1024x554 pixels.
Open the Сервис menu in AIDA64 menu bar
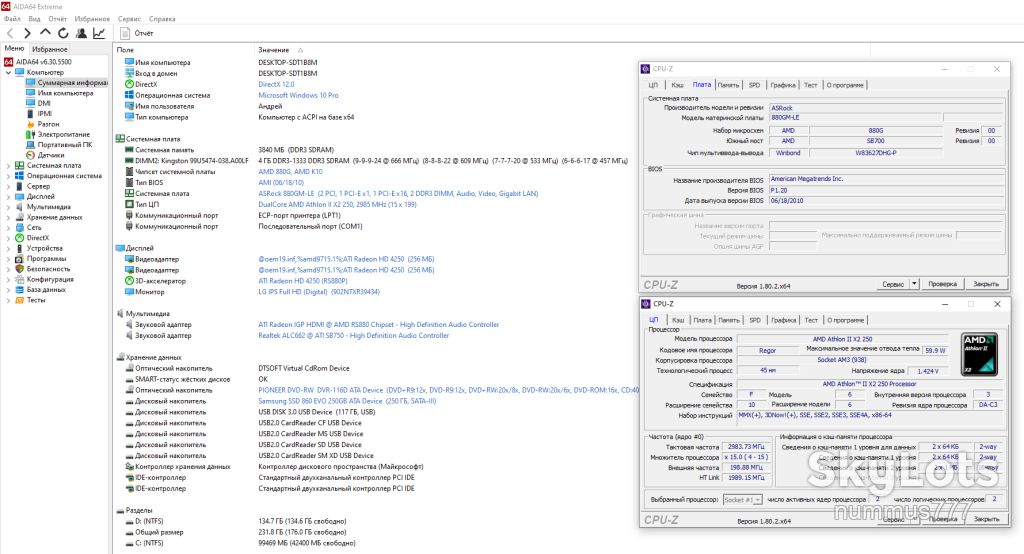[129, 19]
